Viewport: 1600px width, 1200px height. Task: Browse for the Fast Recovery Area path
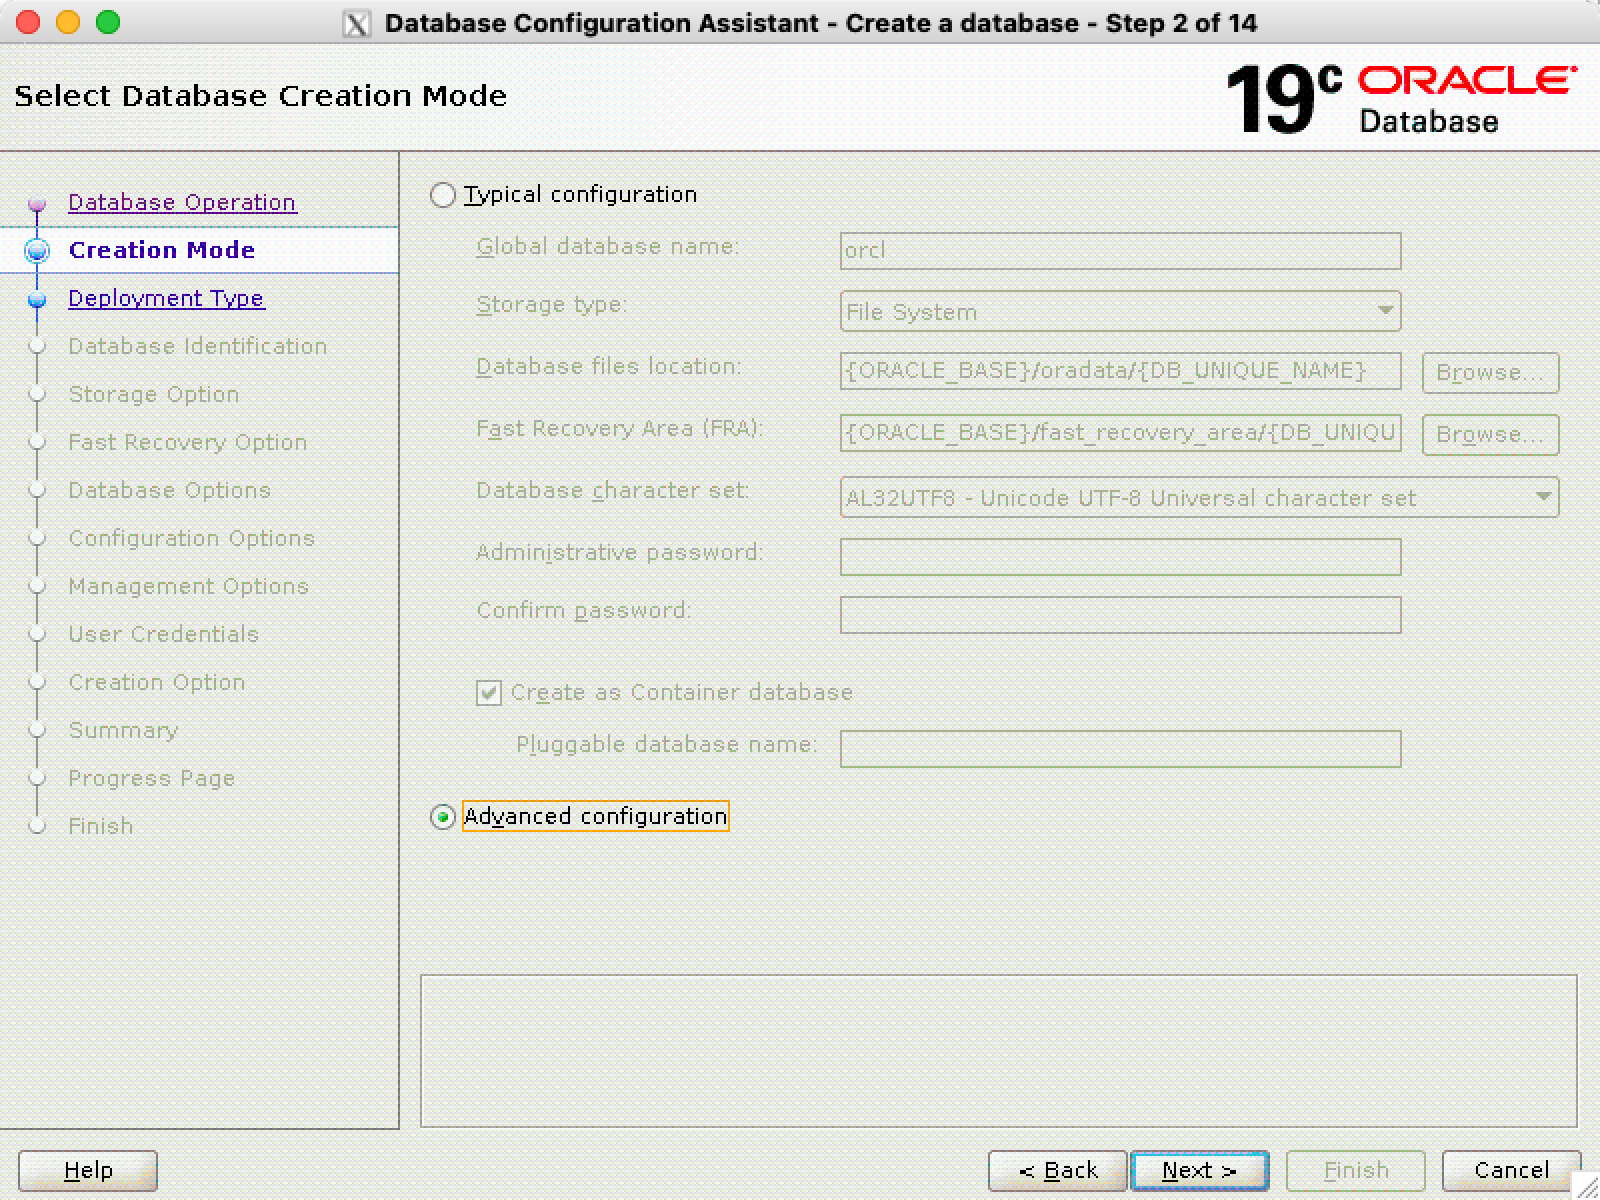pyautogui.click(x=1490, y=434)
